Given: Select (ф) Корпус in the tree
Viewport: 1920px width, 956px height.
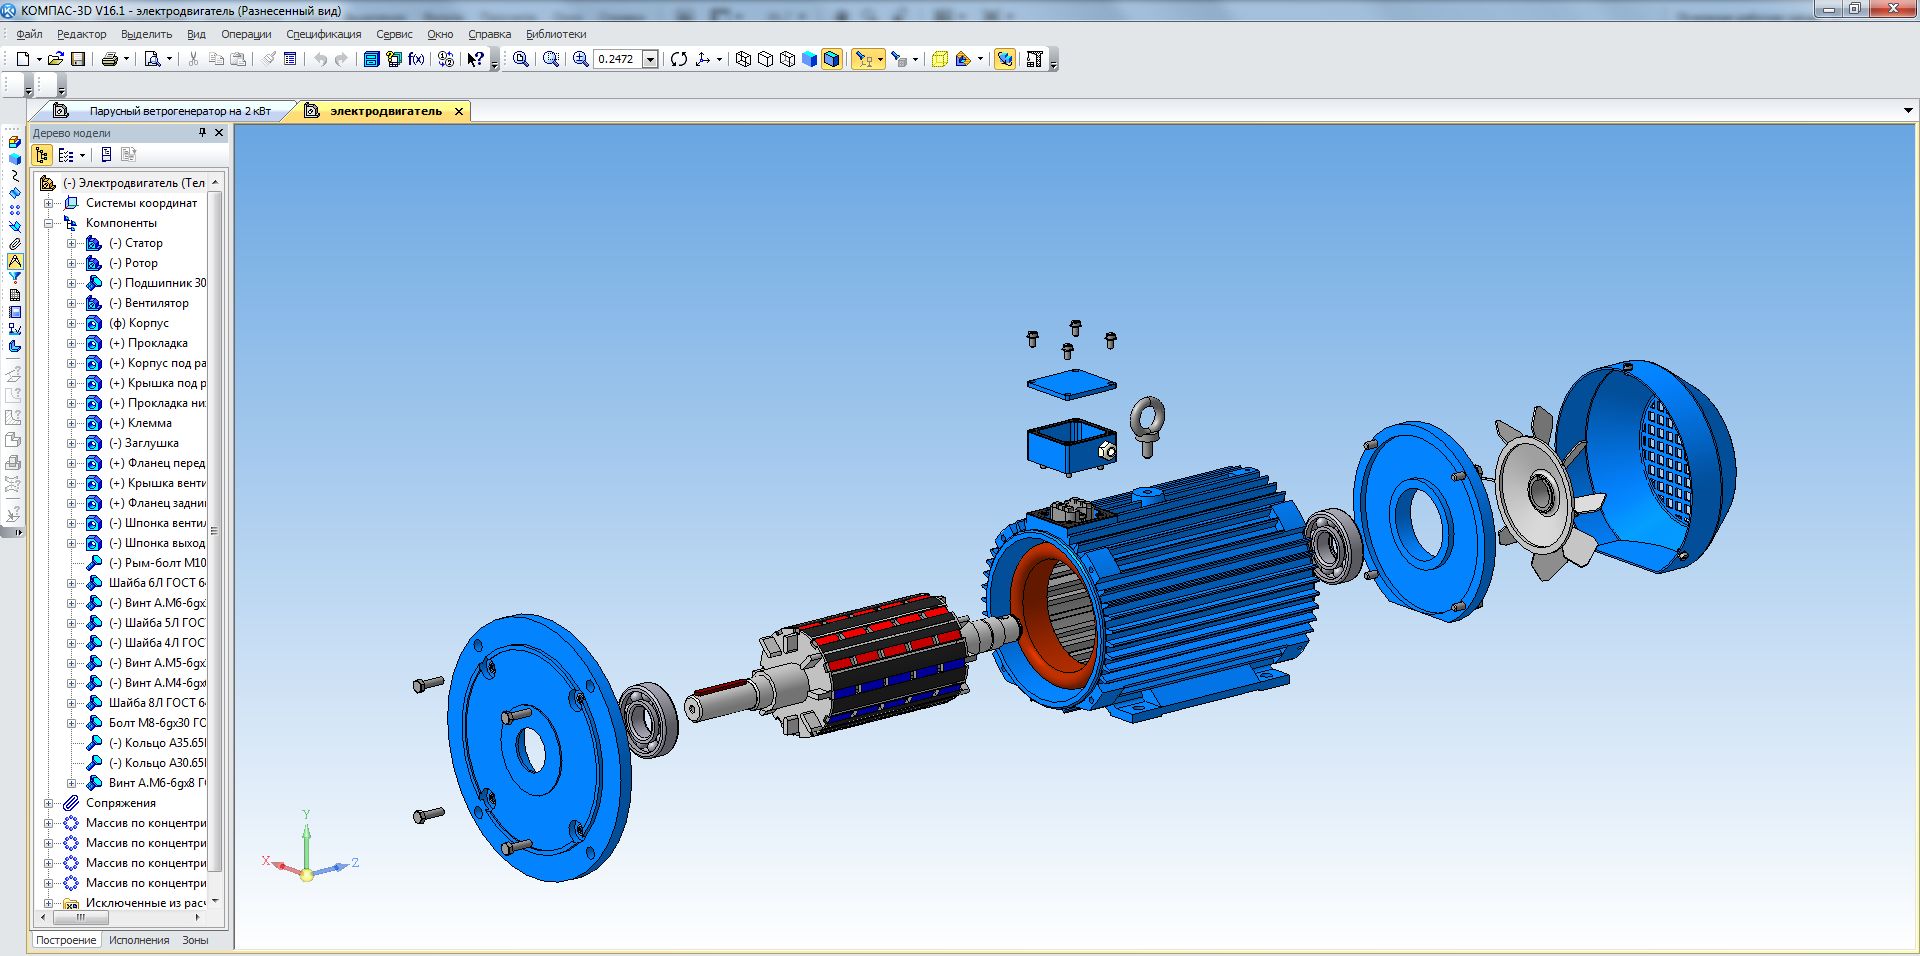Looking at the screenshot, I should [x=138, y=323].
